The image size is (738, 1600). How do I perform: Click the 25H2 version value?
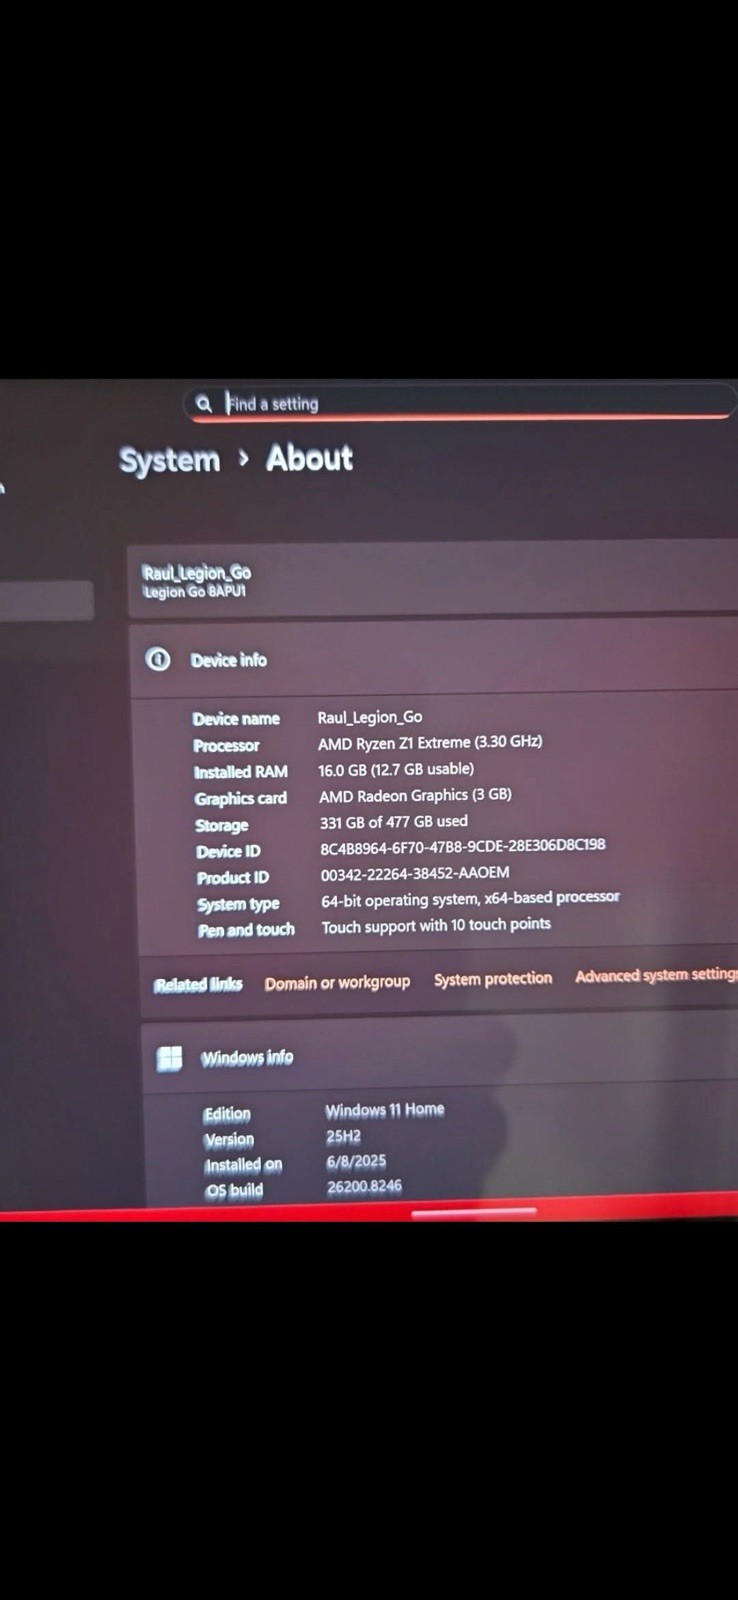pyautogui.click(x=343, y=1136)
